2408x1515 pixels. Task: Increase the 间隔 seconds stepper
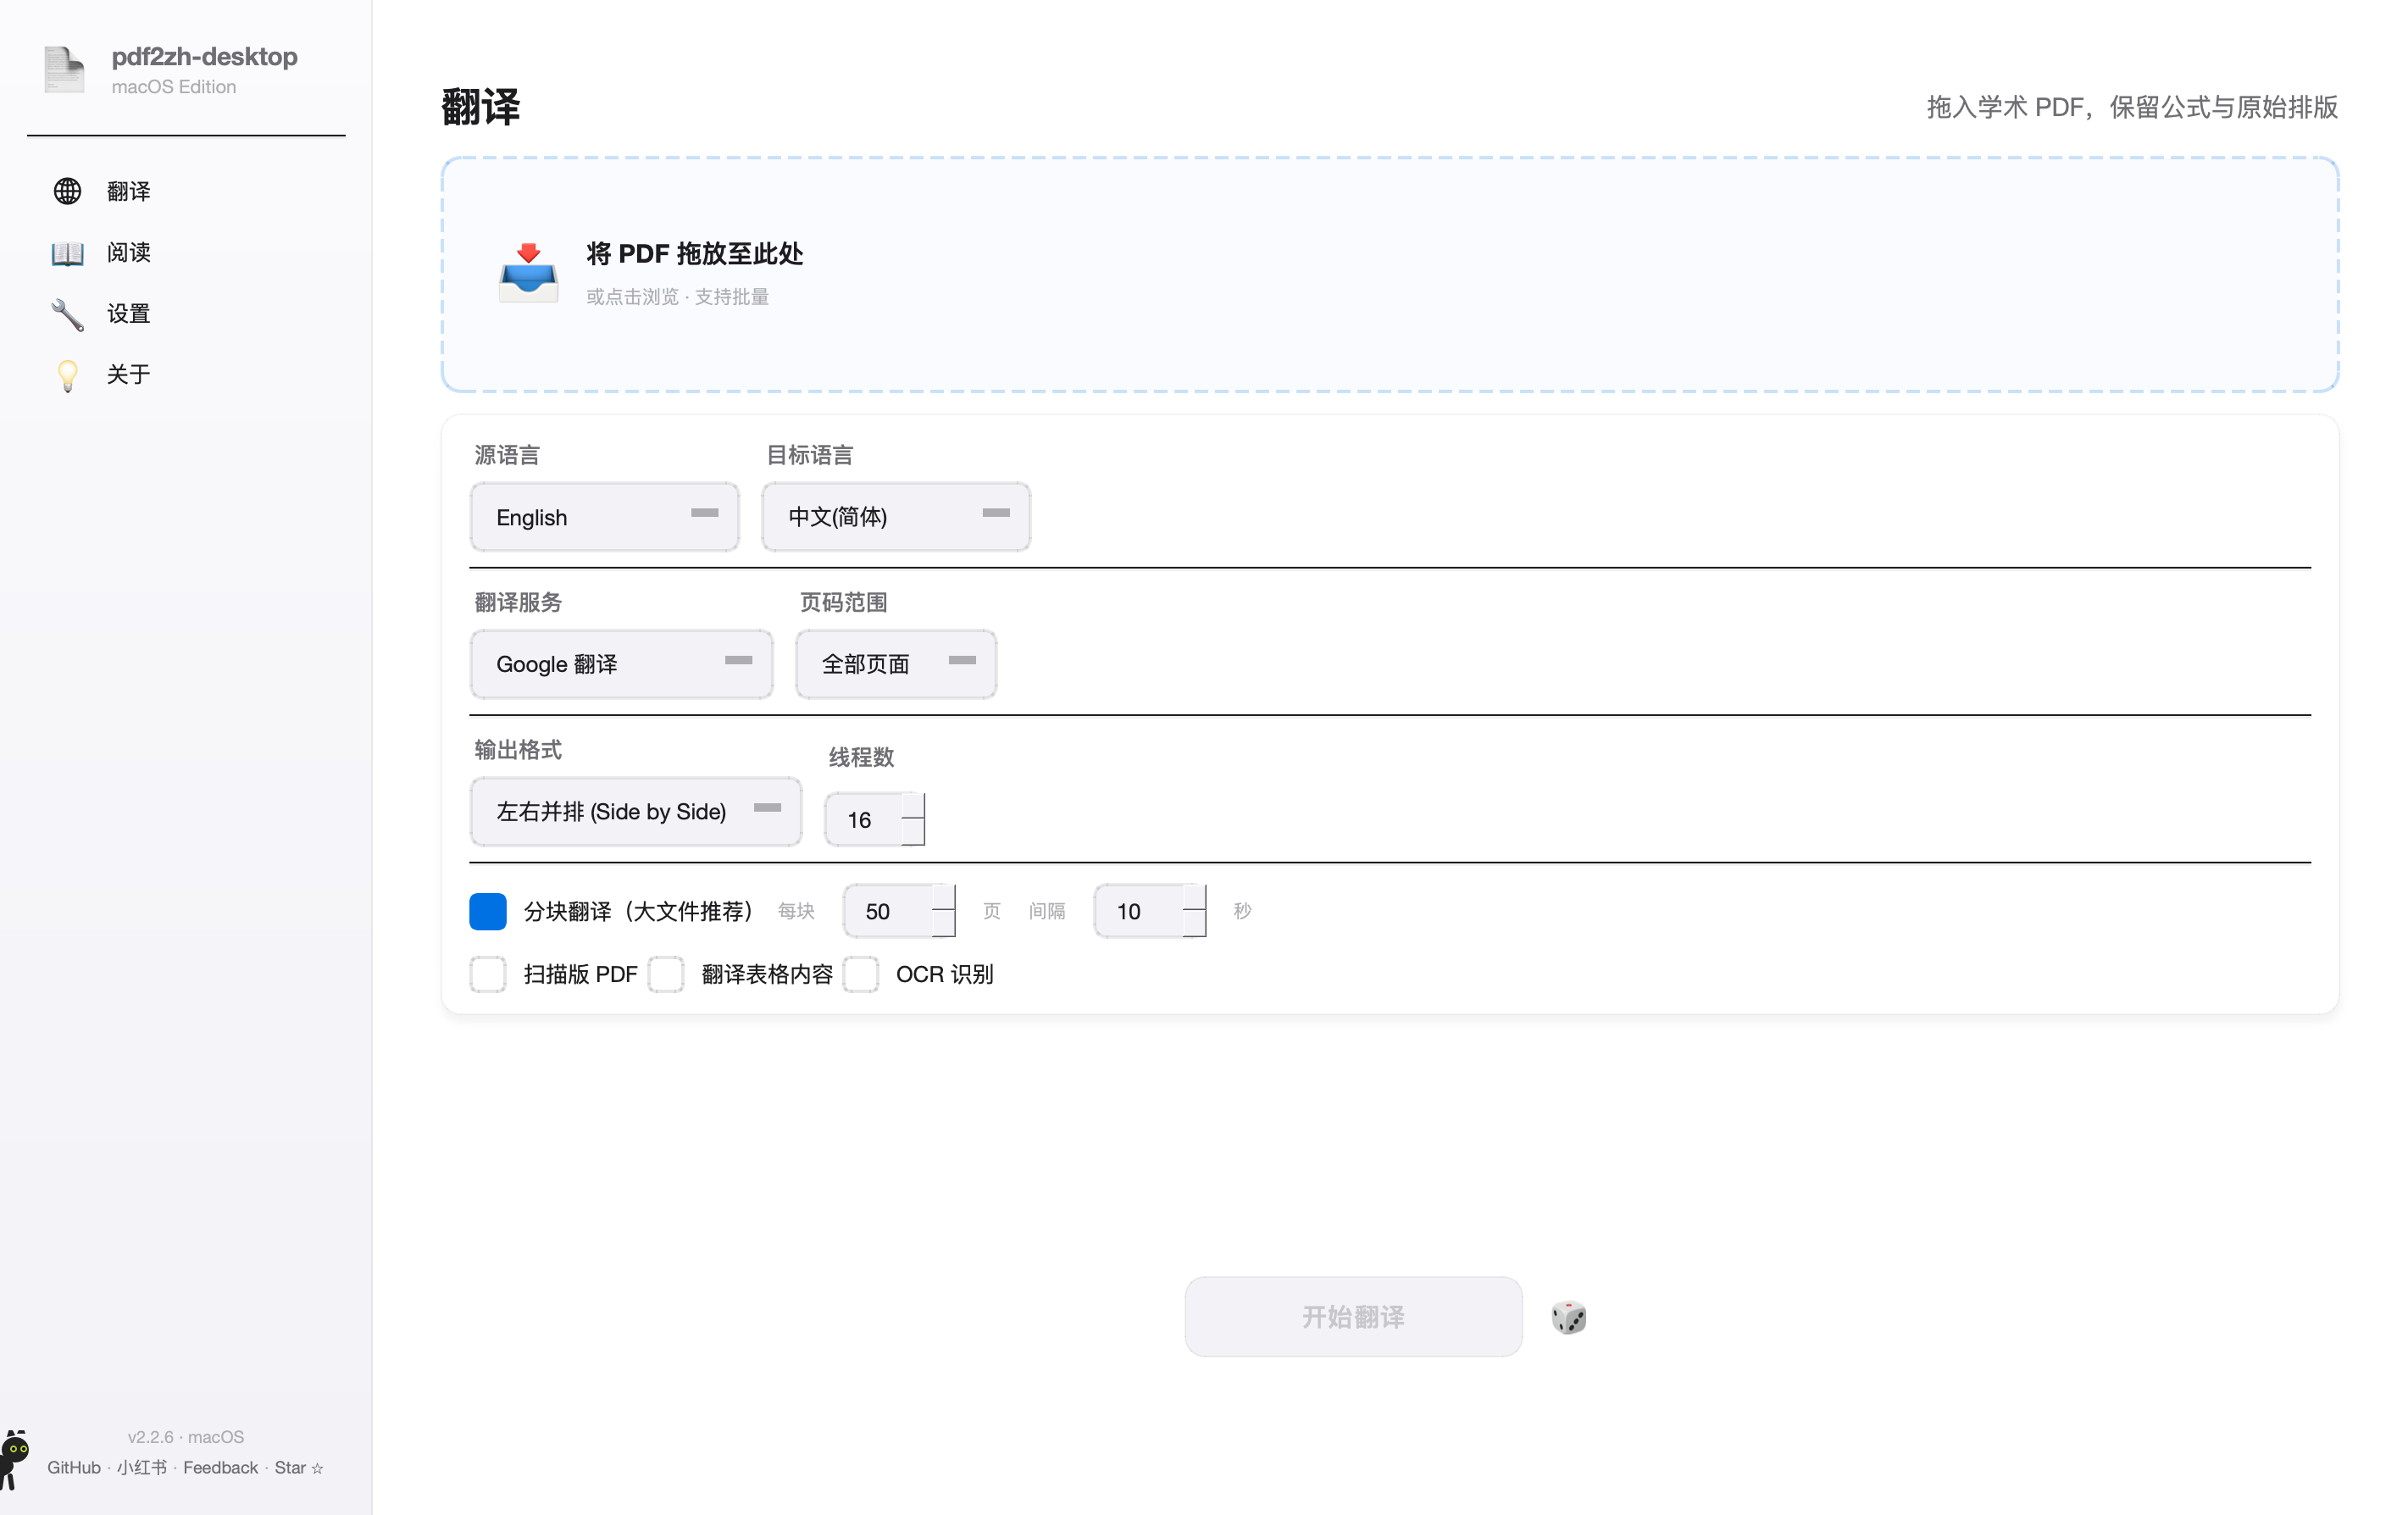(x=1194, y=897)
